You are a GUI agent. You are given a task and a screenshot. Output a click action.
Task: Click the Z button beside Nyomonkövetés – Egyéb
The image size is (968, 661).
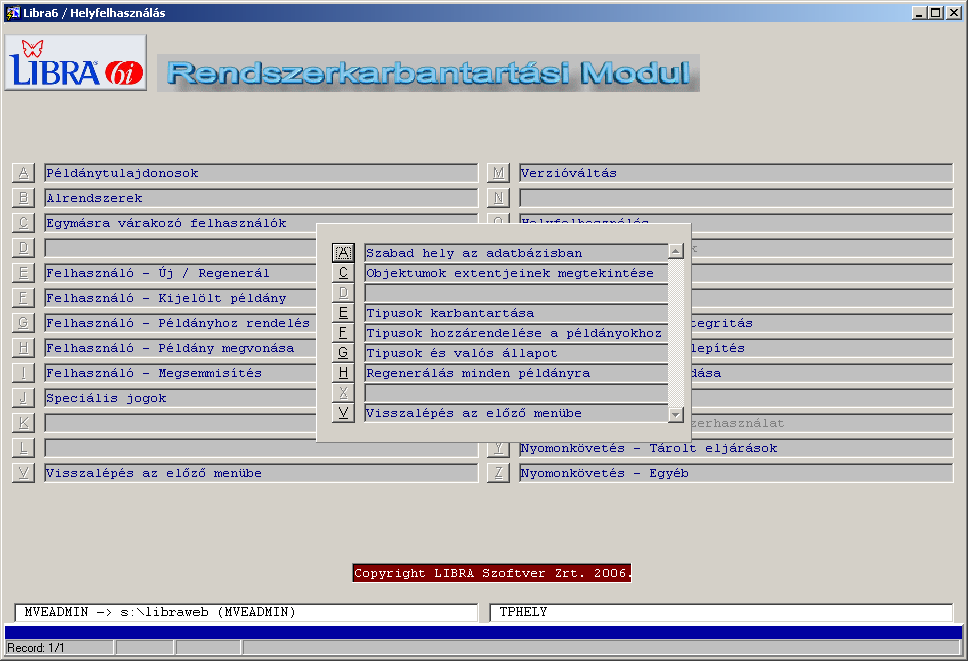click(x=498, y=473)
